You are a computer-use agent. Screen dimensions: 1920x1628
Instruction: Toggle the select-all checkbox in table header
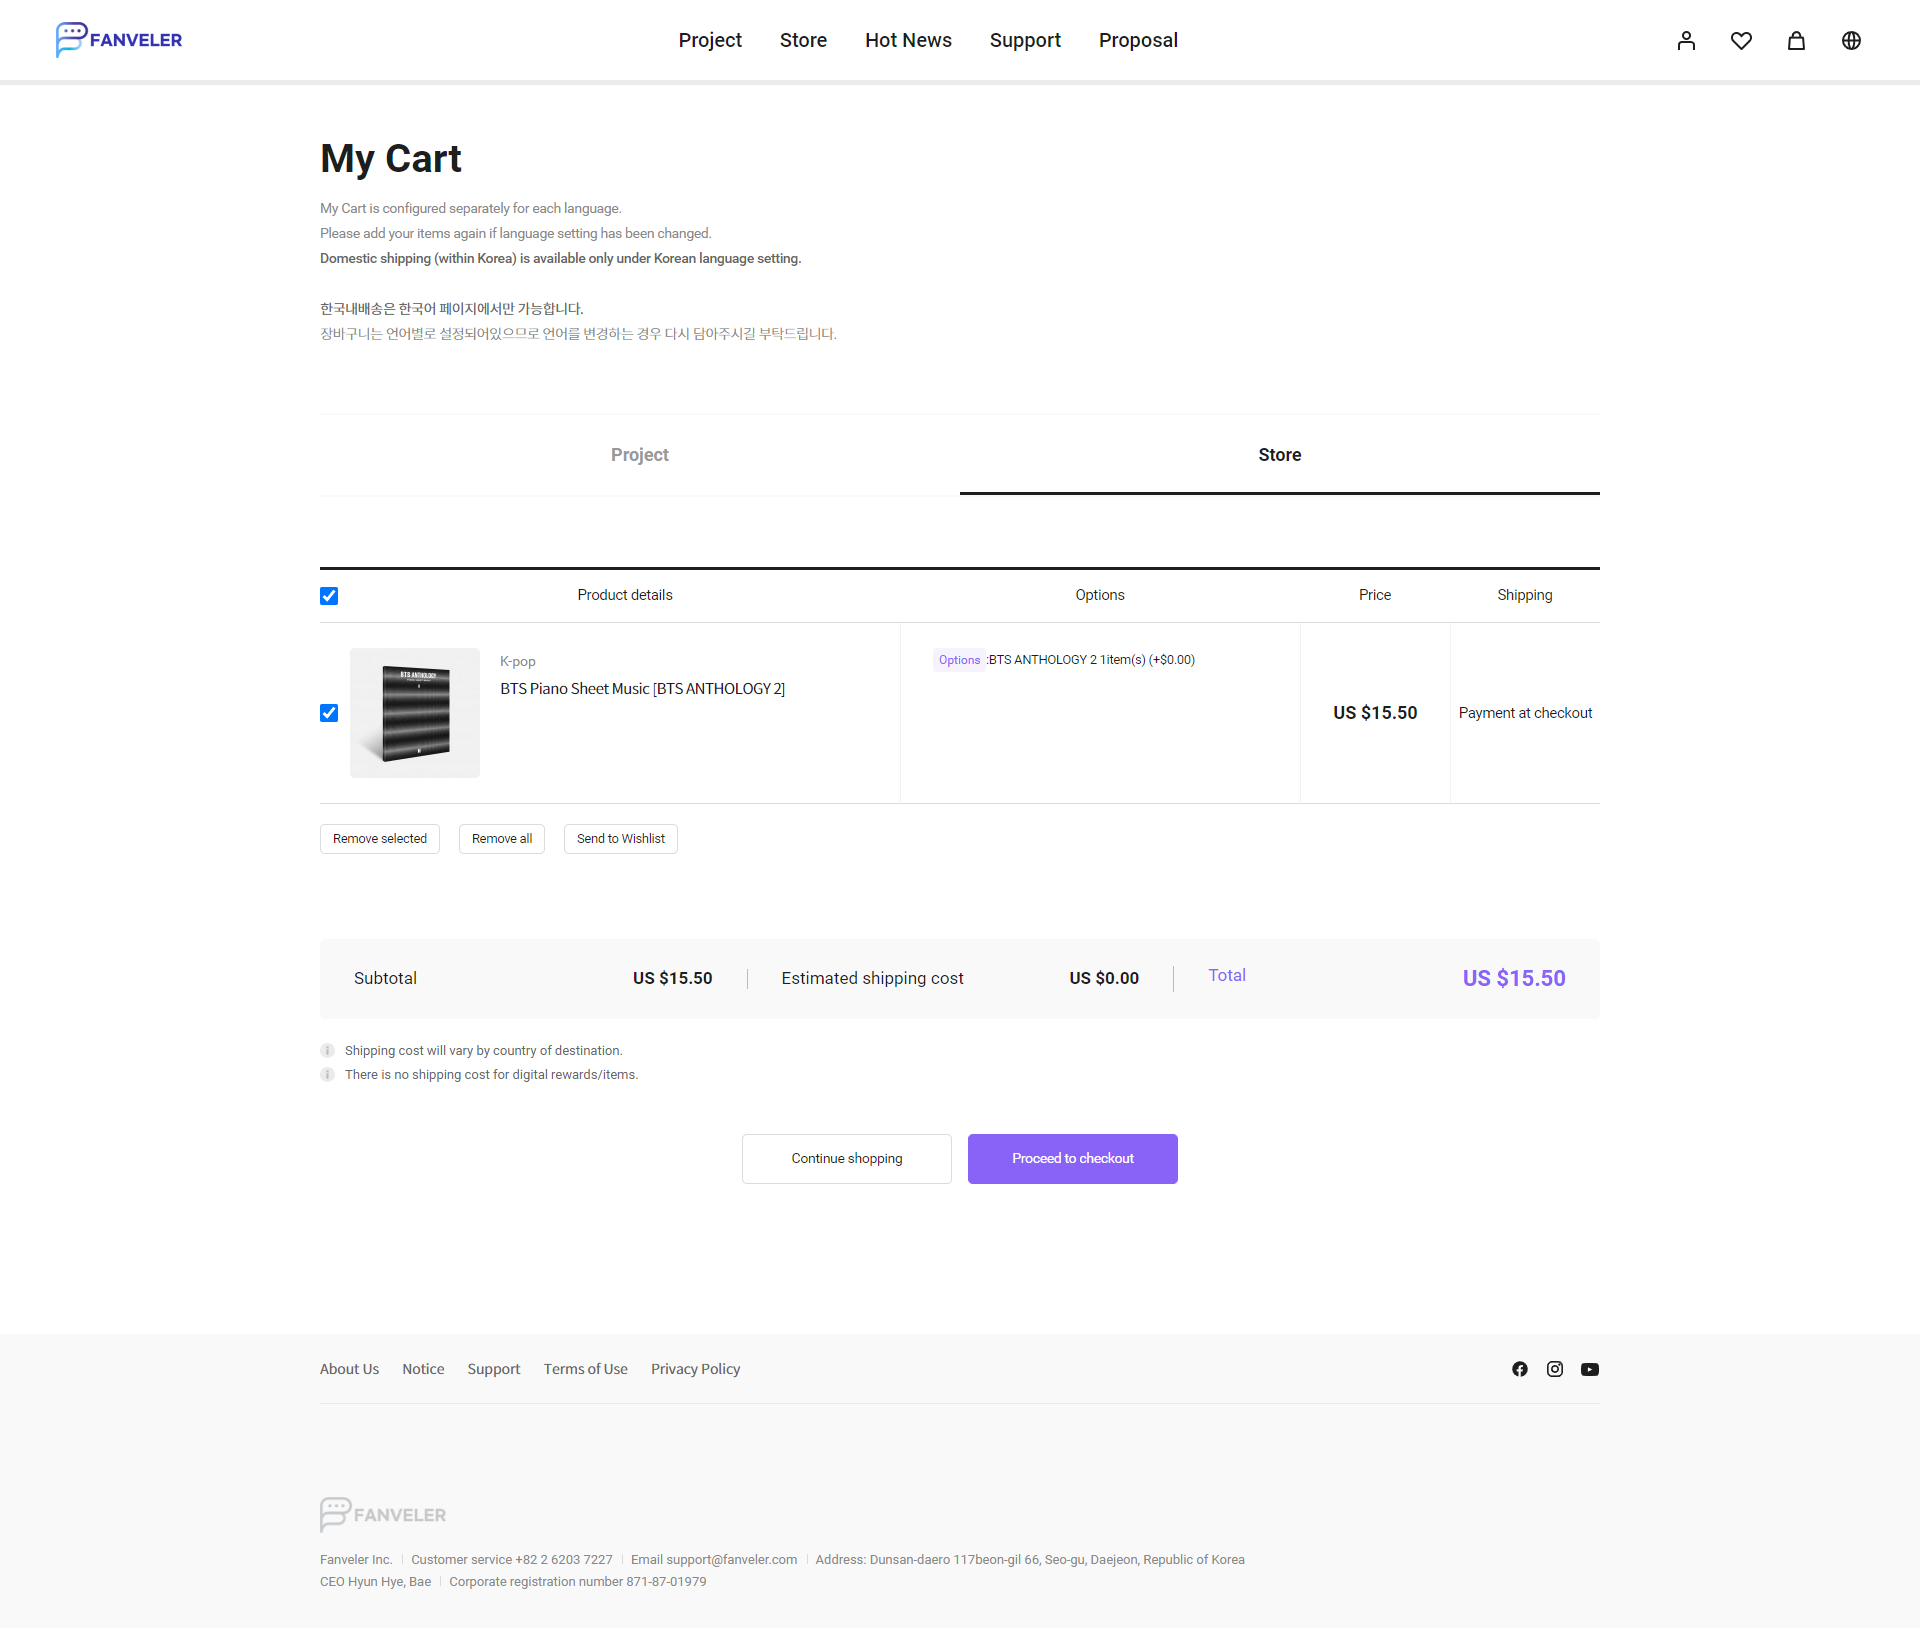tap(329, 596)
